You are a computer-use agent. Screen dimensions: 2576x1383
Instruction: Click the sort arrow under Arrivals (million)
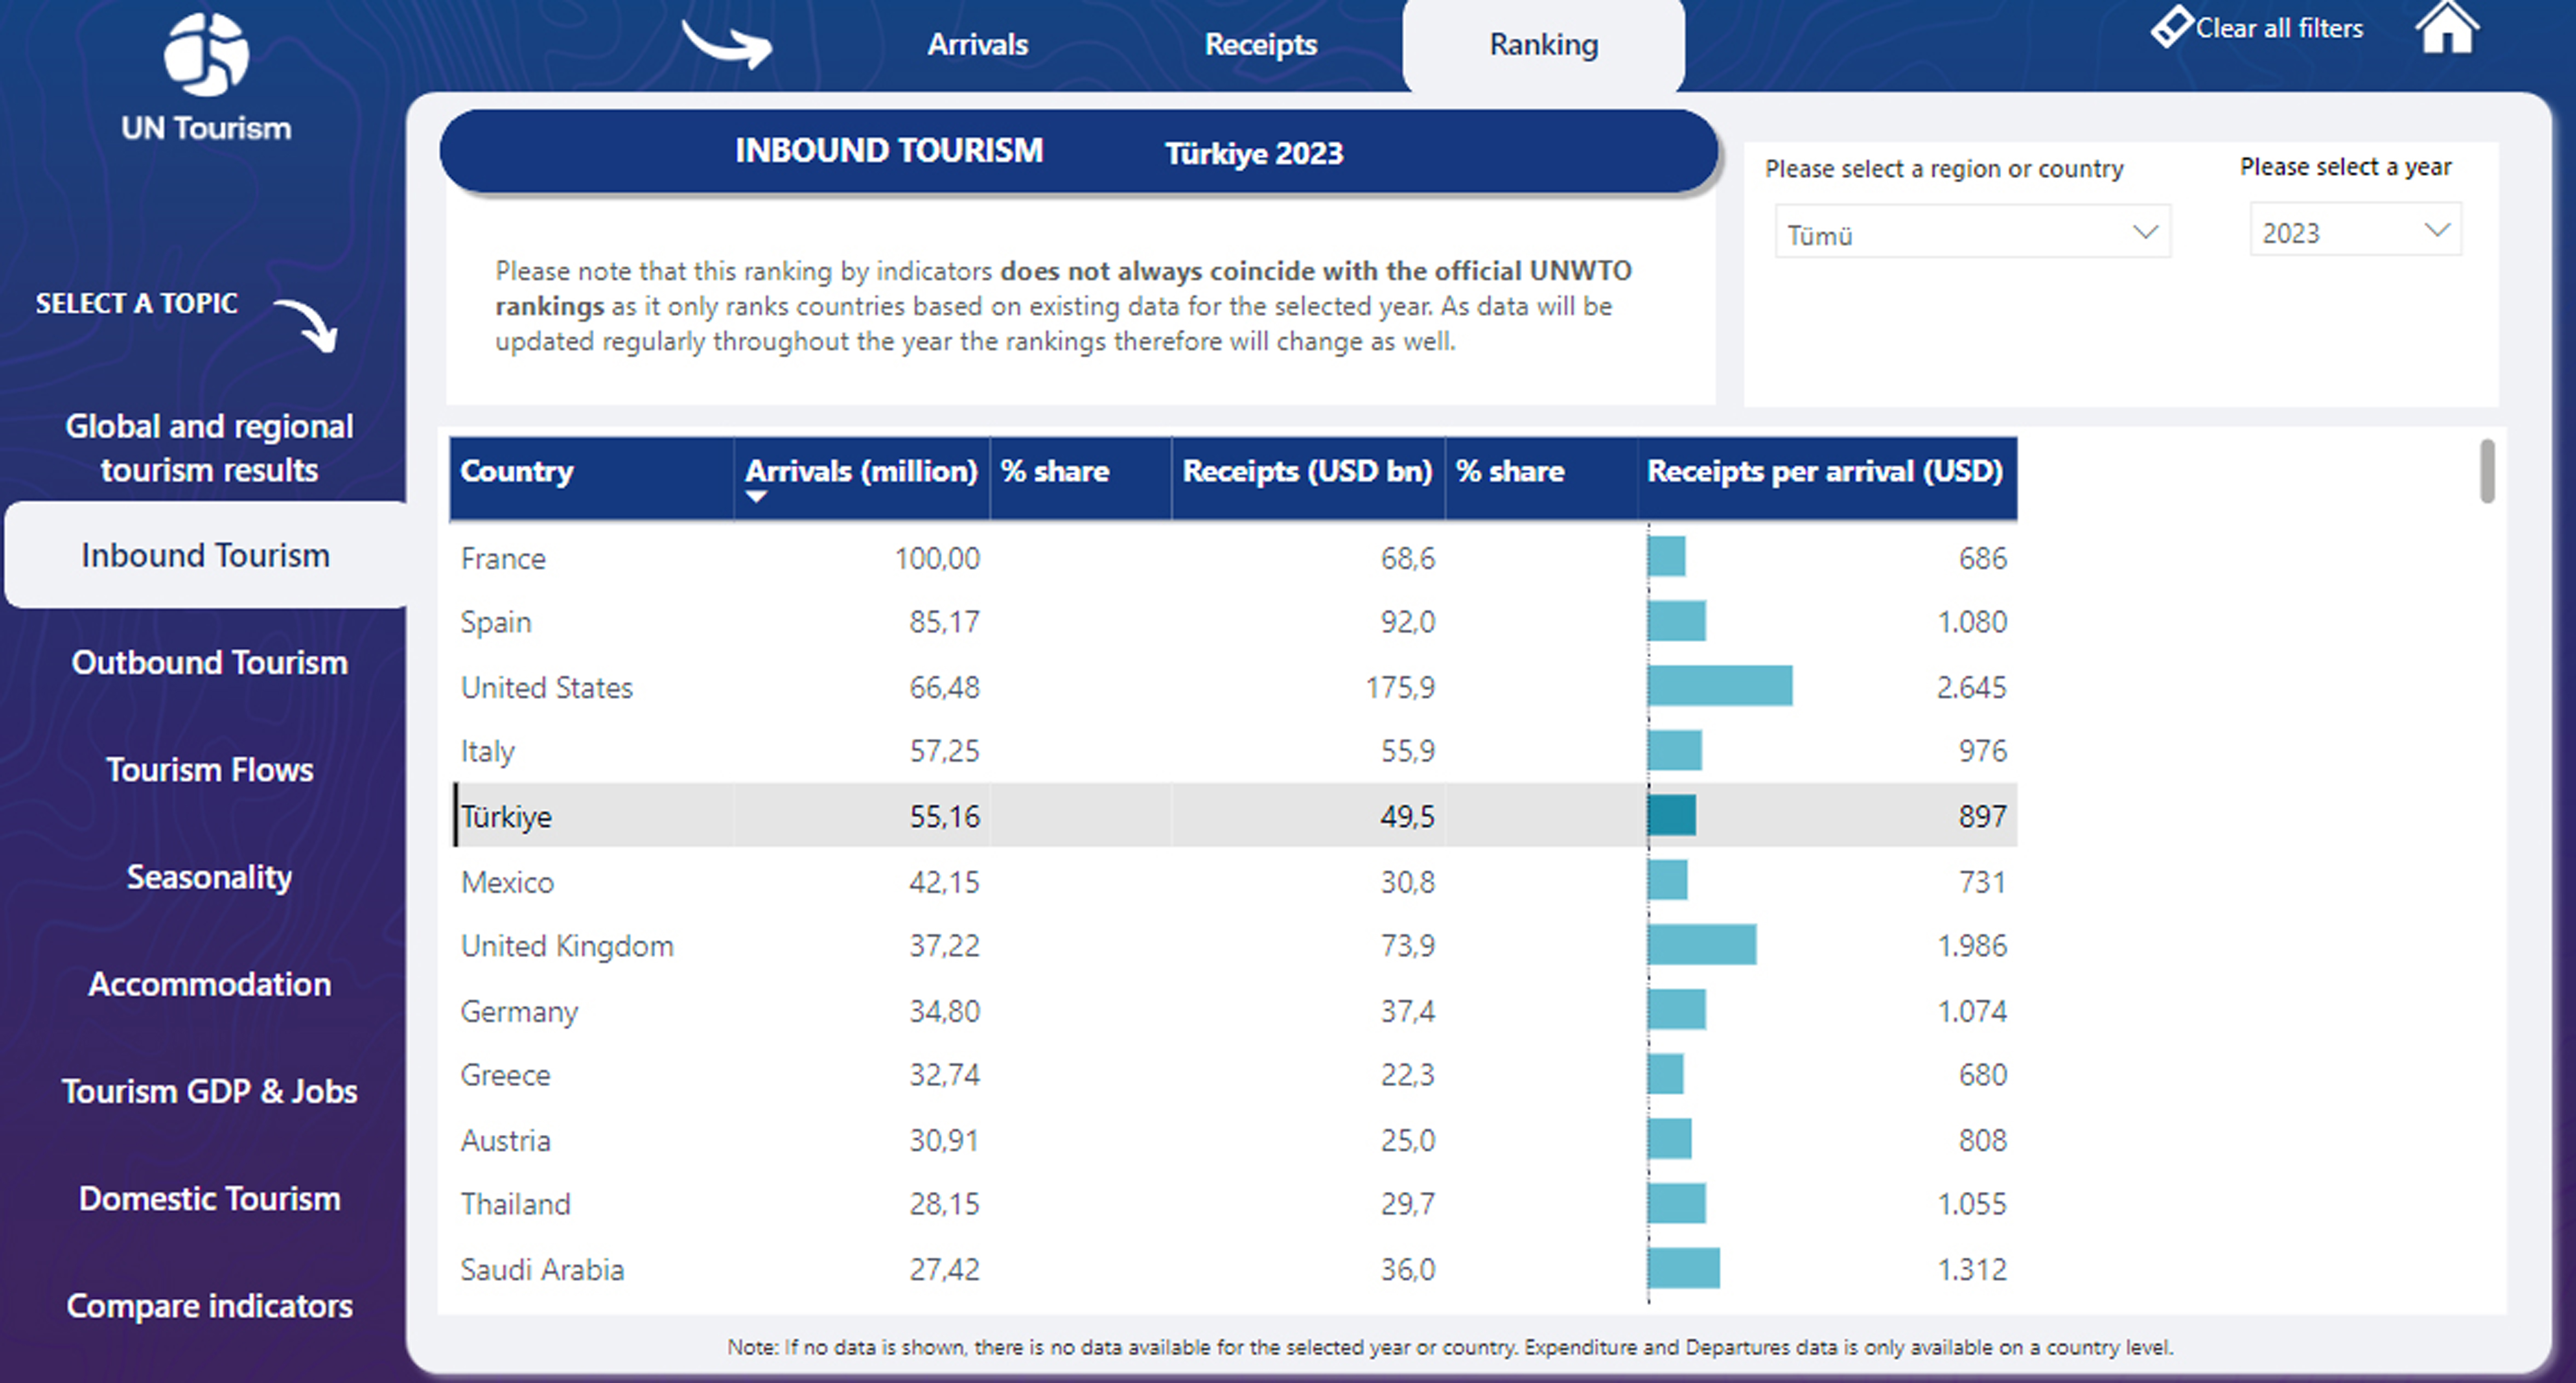(756, 497)
